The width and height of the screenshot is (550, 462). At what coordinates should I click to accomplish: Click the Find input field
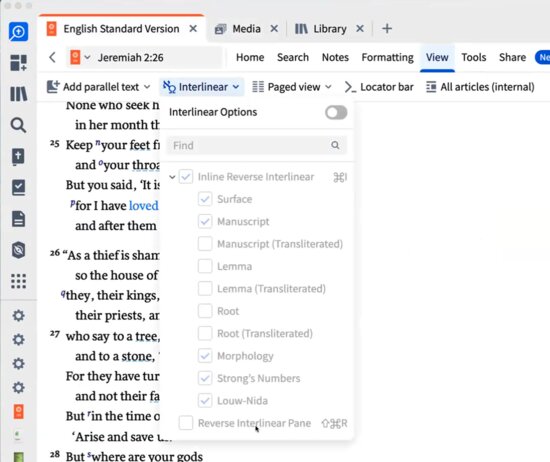pos(256,145)
